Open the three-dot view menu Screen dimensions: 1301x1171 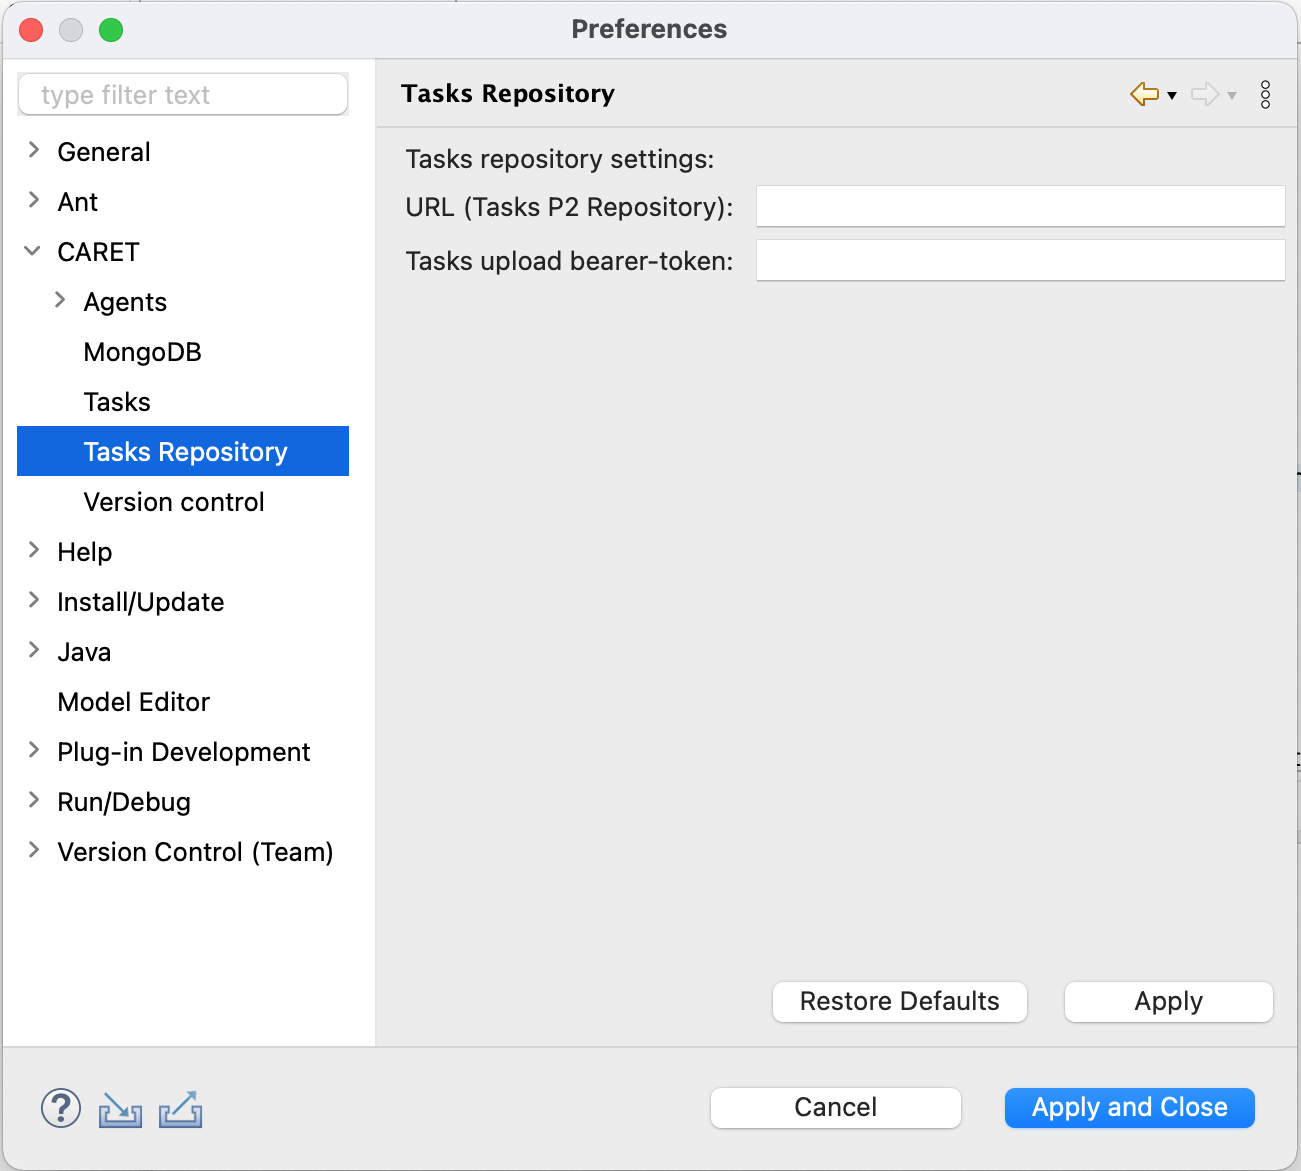[x=1265, y=94]
